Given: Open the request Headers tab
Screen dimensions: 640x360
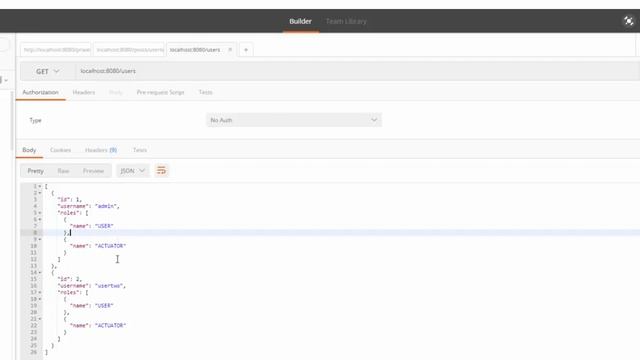Looking at the screenshot, I should (x=84, y=92).
